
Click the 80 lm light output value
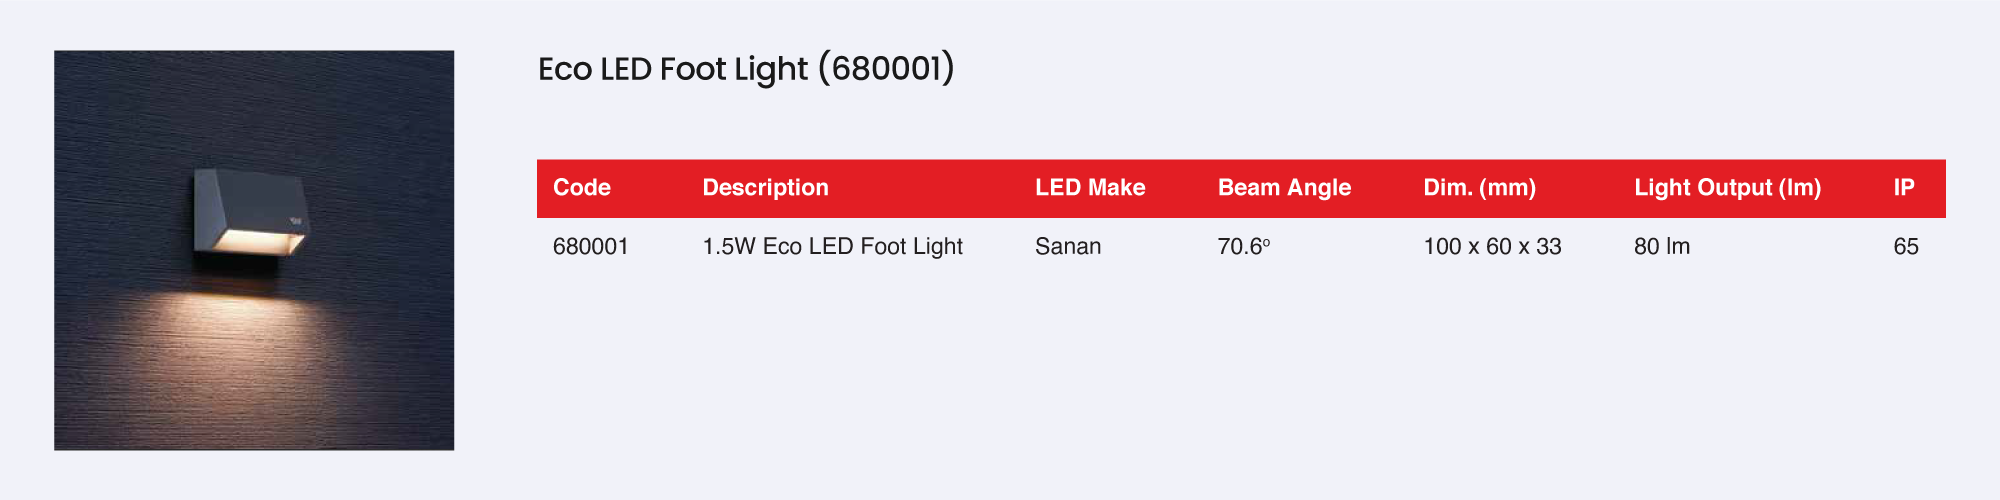[1662, 247]
